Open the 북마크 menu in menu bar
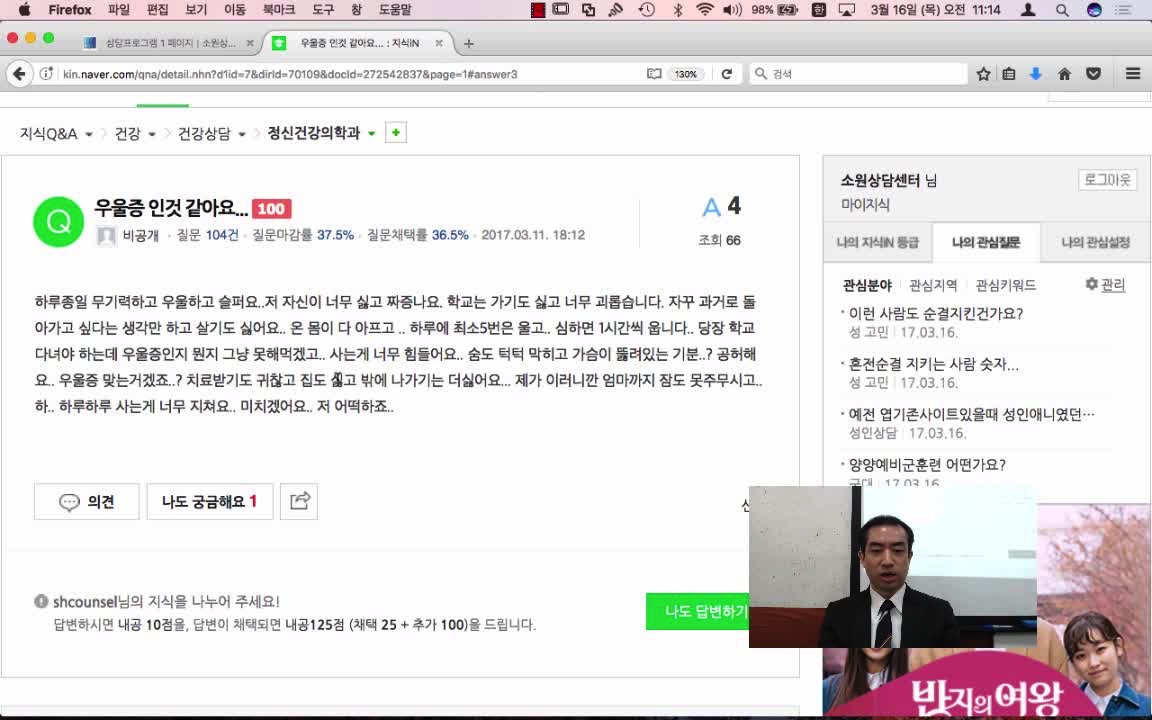The height and width of the screenshot is (720, 1152). point(279,10)
